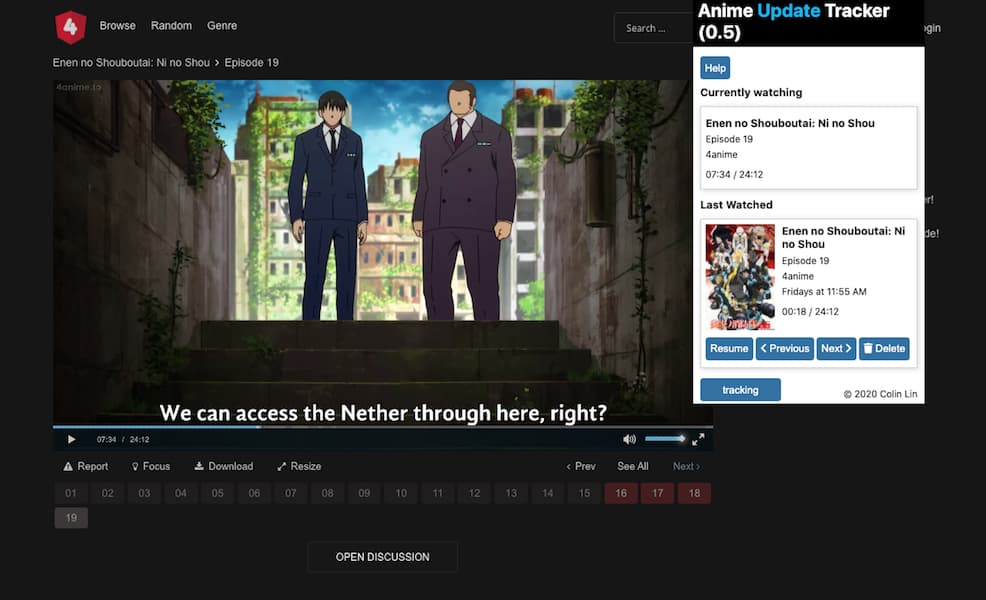
Task: Click the tracking button
Action: click(x=740, y=390)
